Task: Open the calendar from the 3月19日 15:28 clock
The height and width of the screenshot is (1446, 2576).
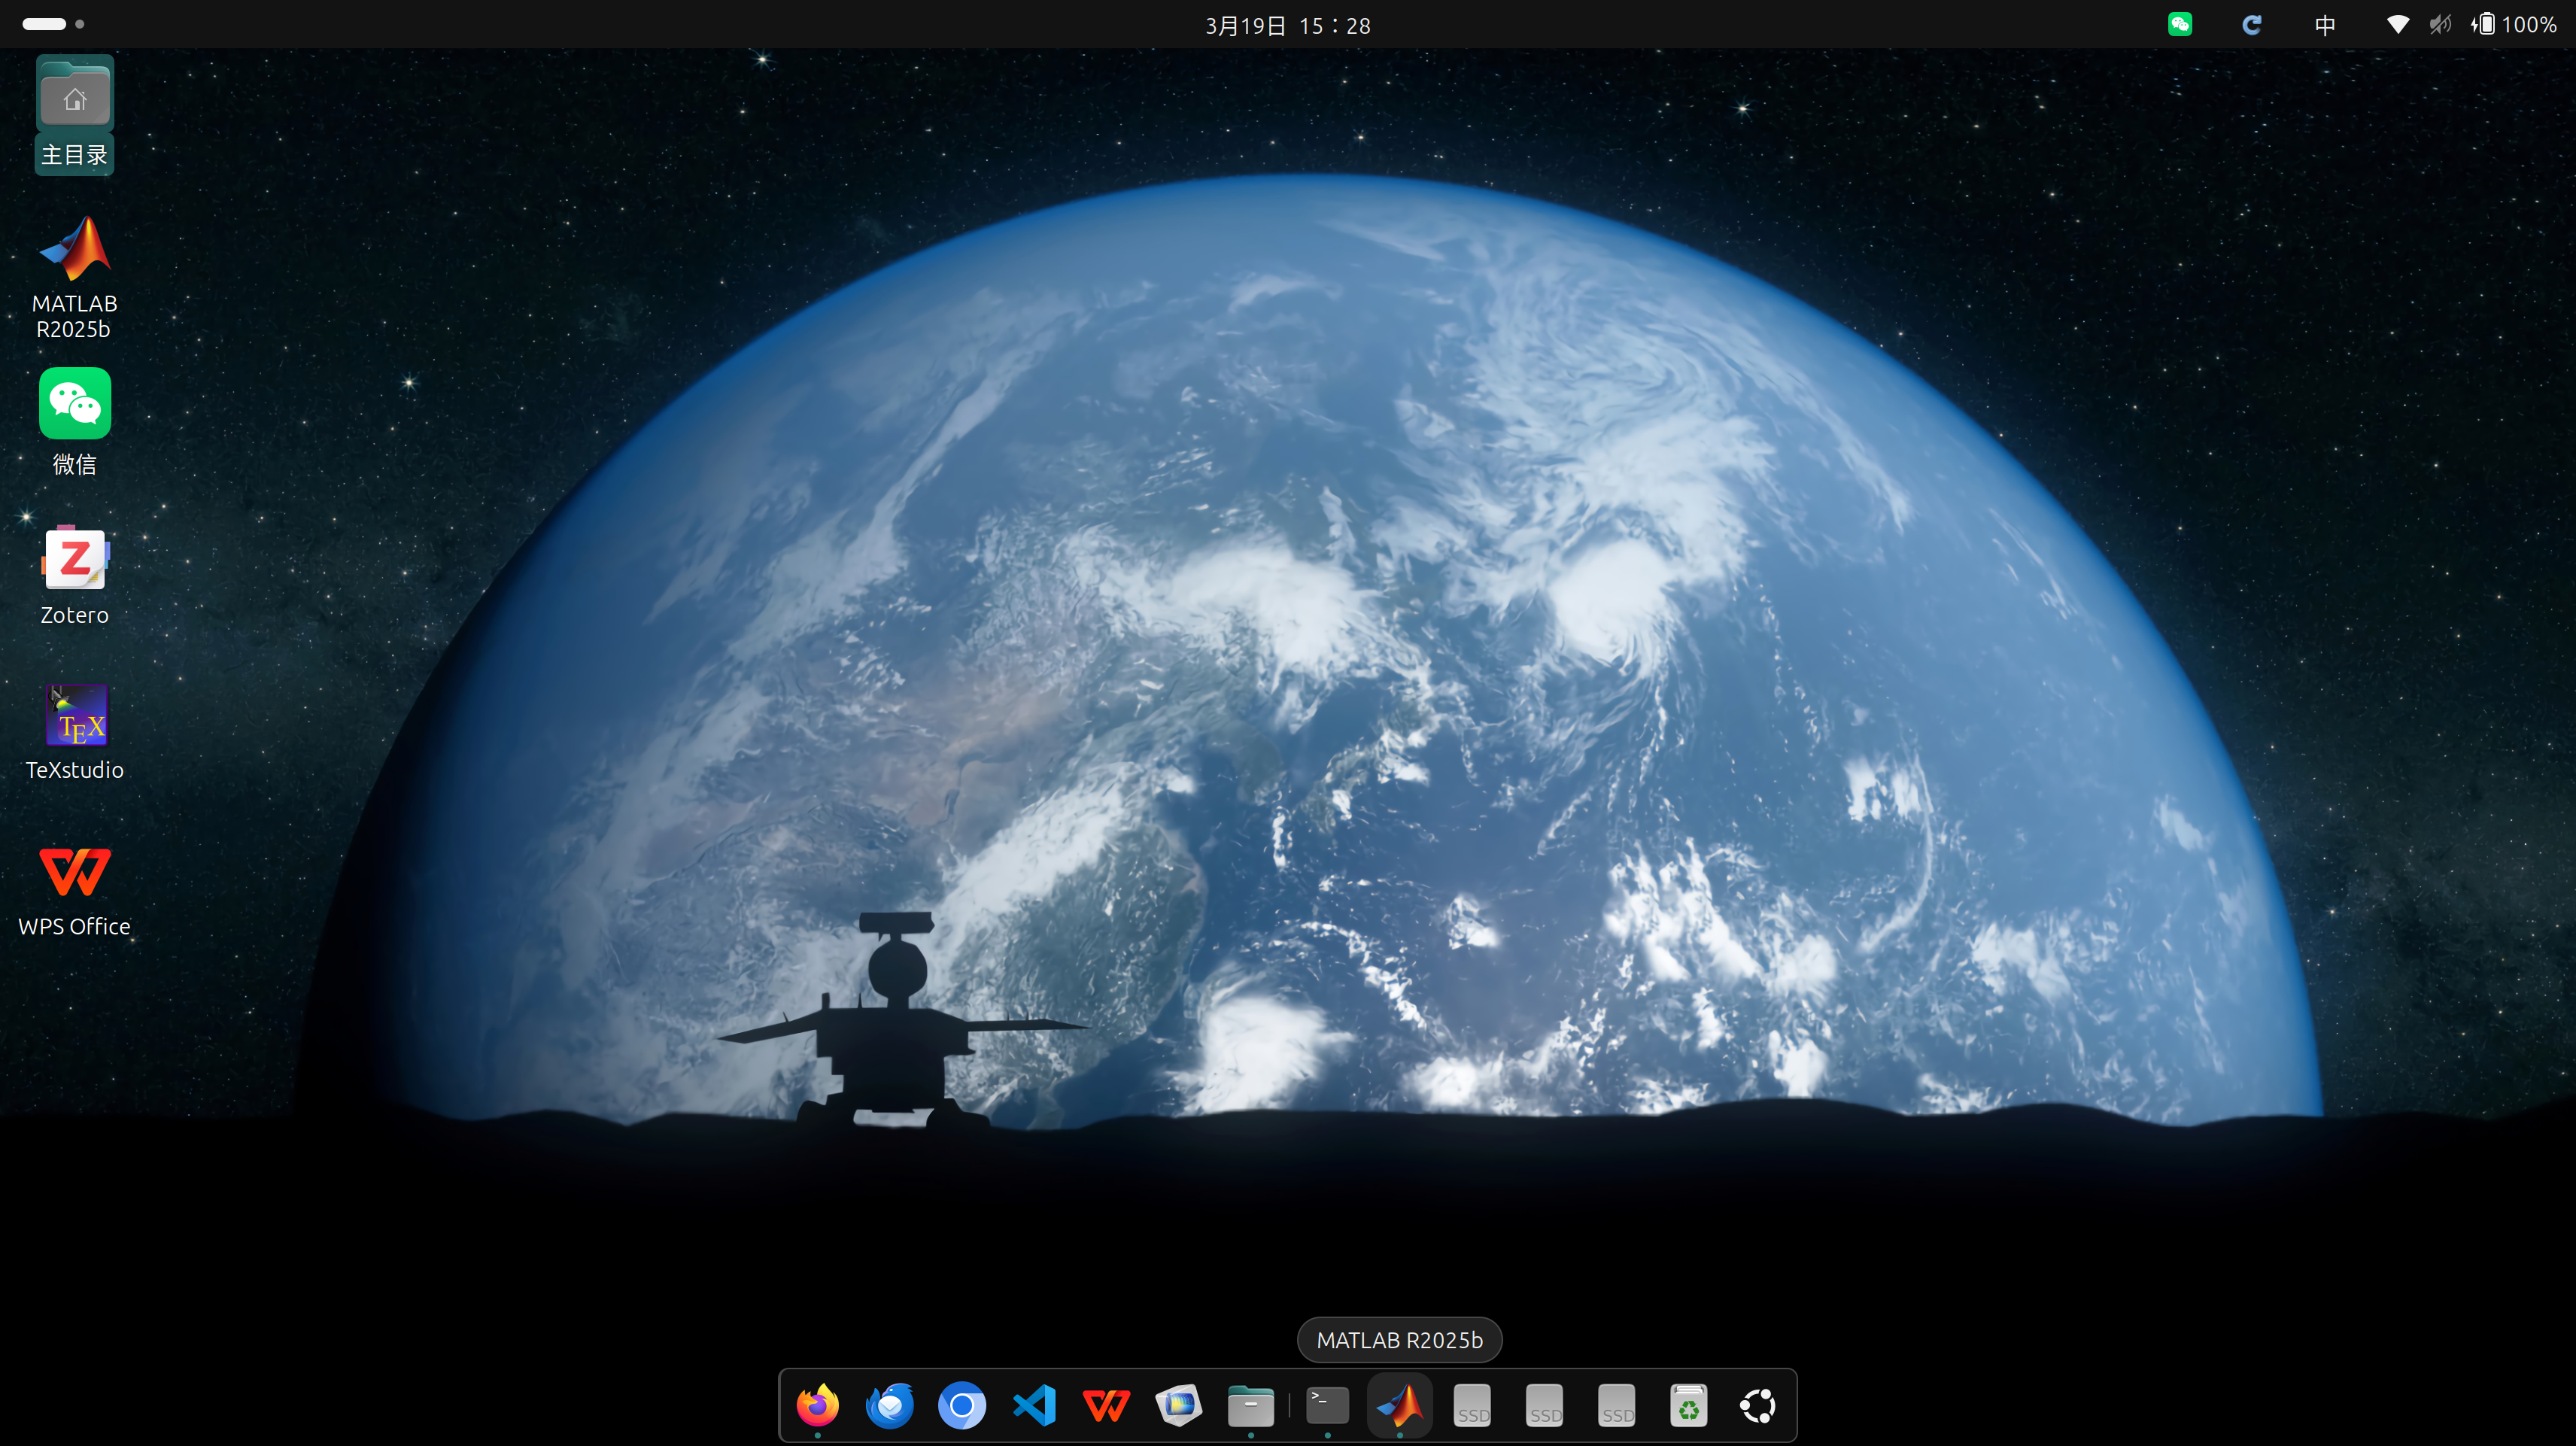Action: pyautogui.click(x=1288, y=25)
